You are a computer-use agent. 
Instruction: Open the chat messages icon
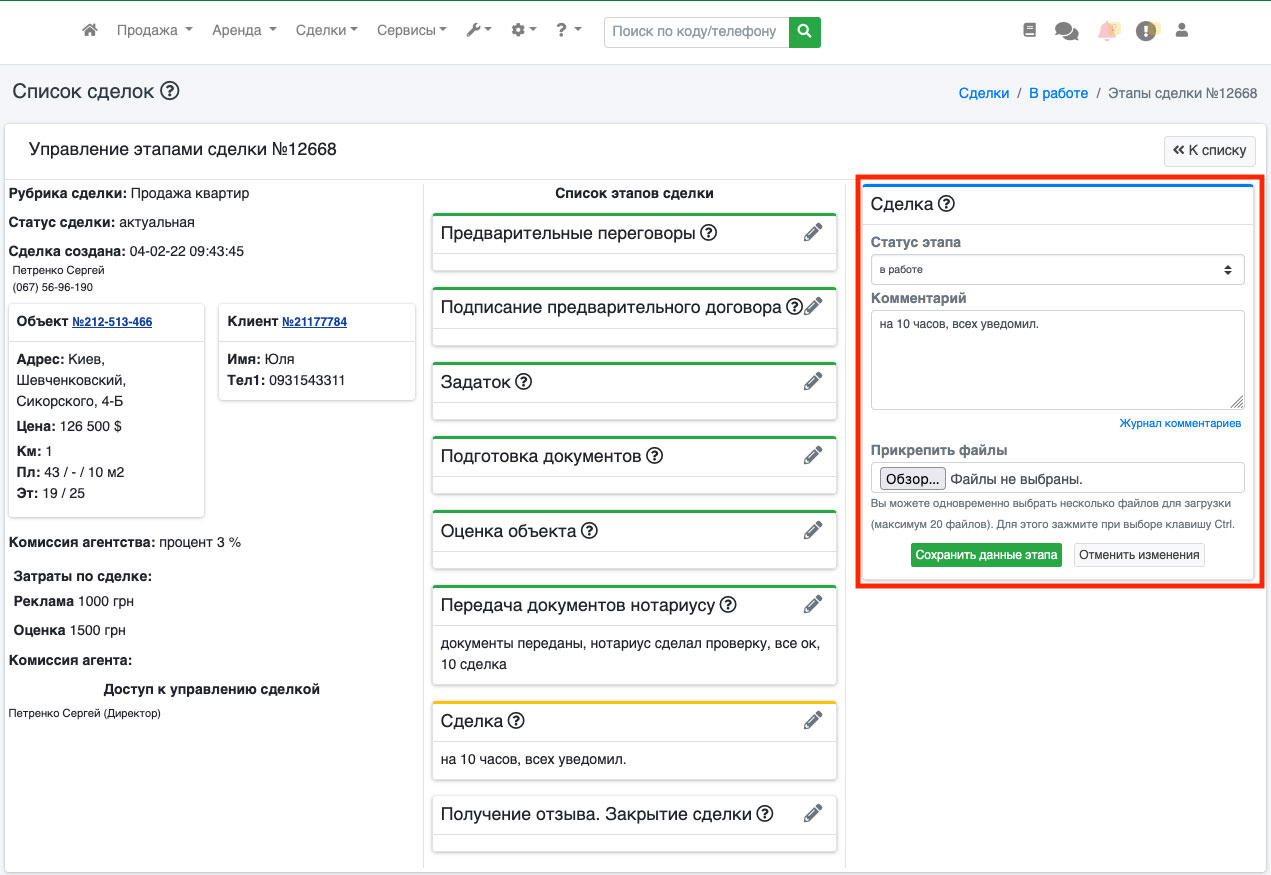pos(1066,31)
